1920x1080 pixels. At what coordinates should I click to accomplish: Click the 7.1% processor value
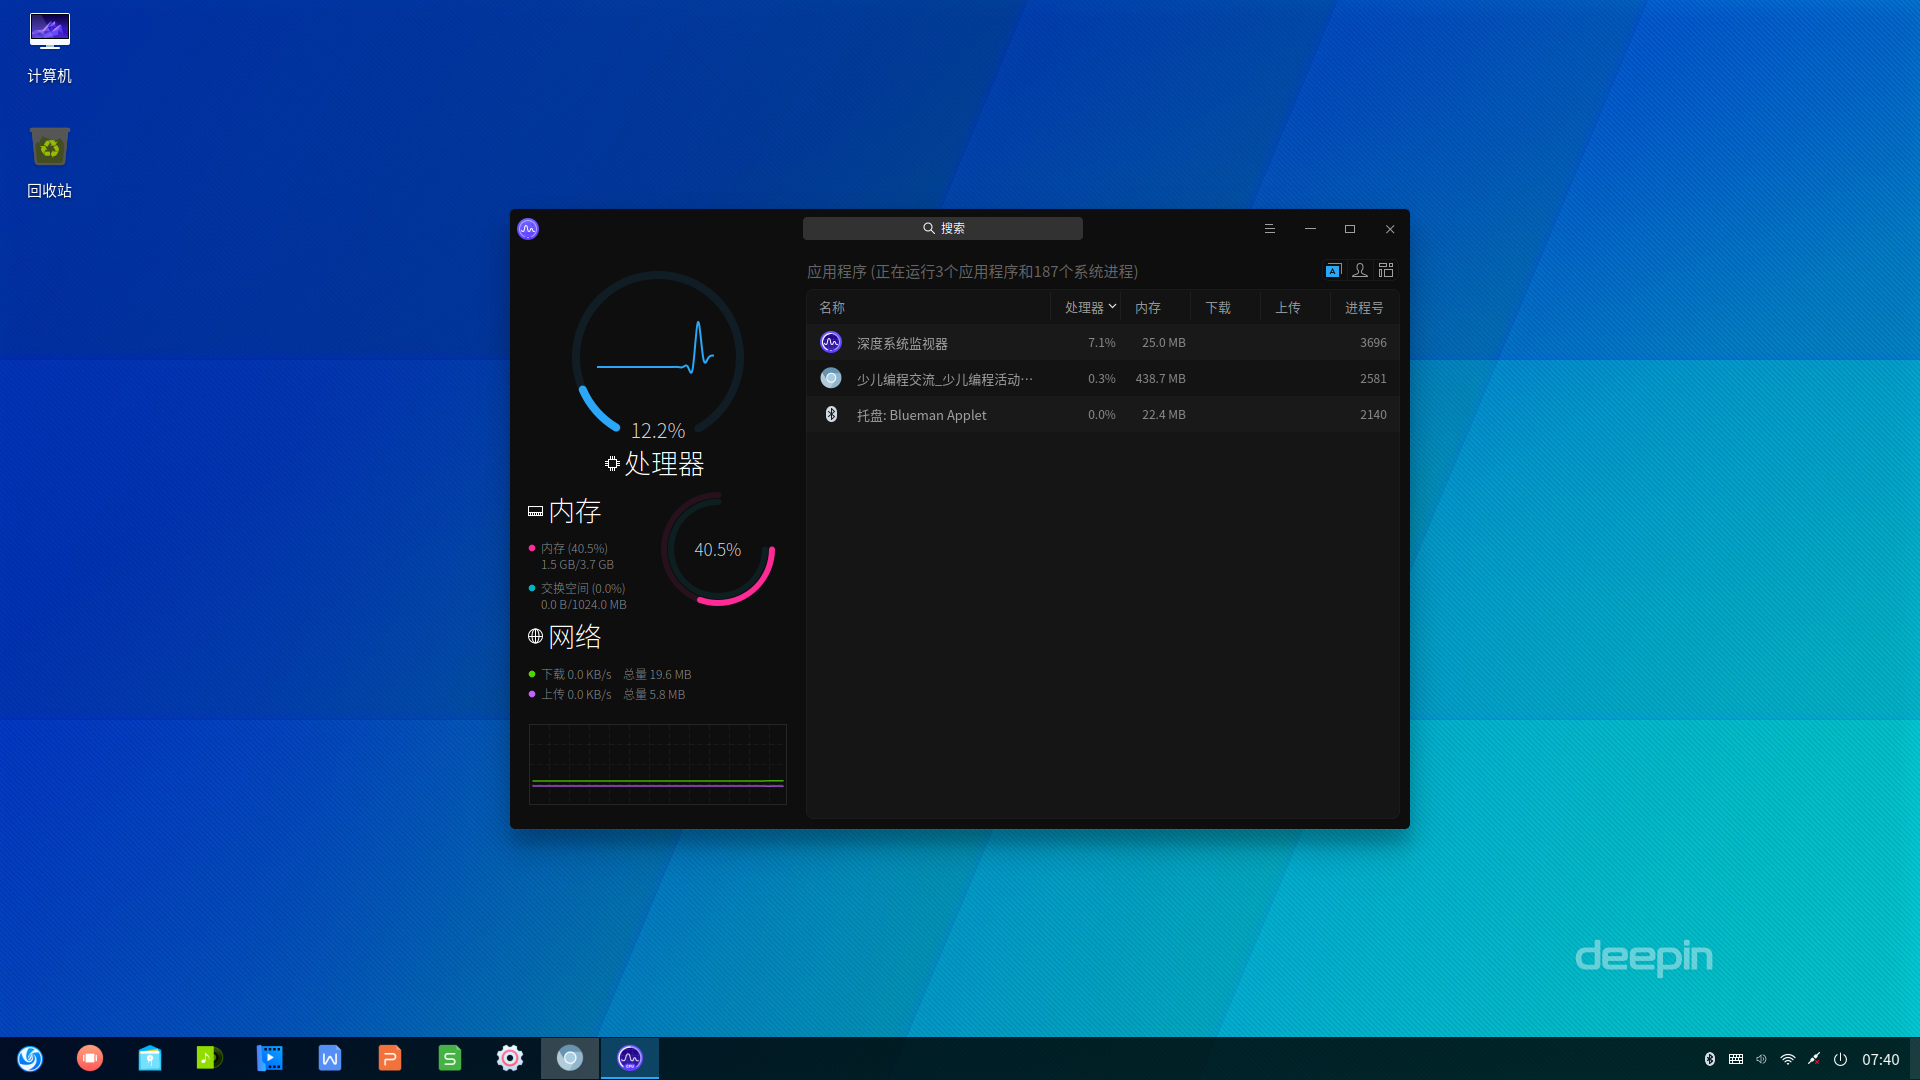[1101, 343]
